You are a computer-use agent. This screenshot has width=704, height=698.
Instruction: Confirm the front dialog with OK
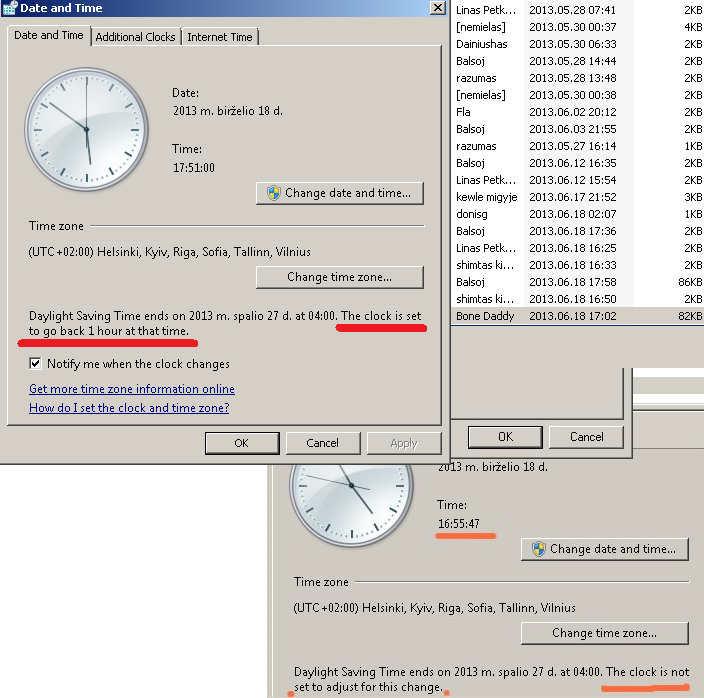[242, 443]
